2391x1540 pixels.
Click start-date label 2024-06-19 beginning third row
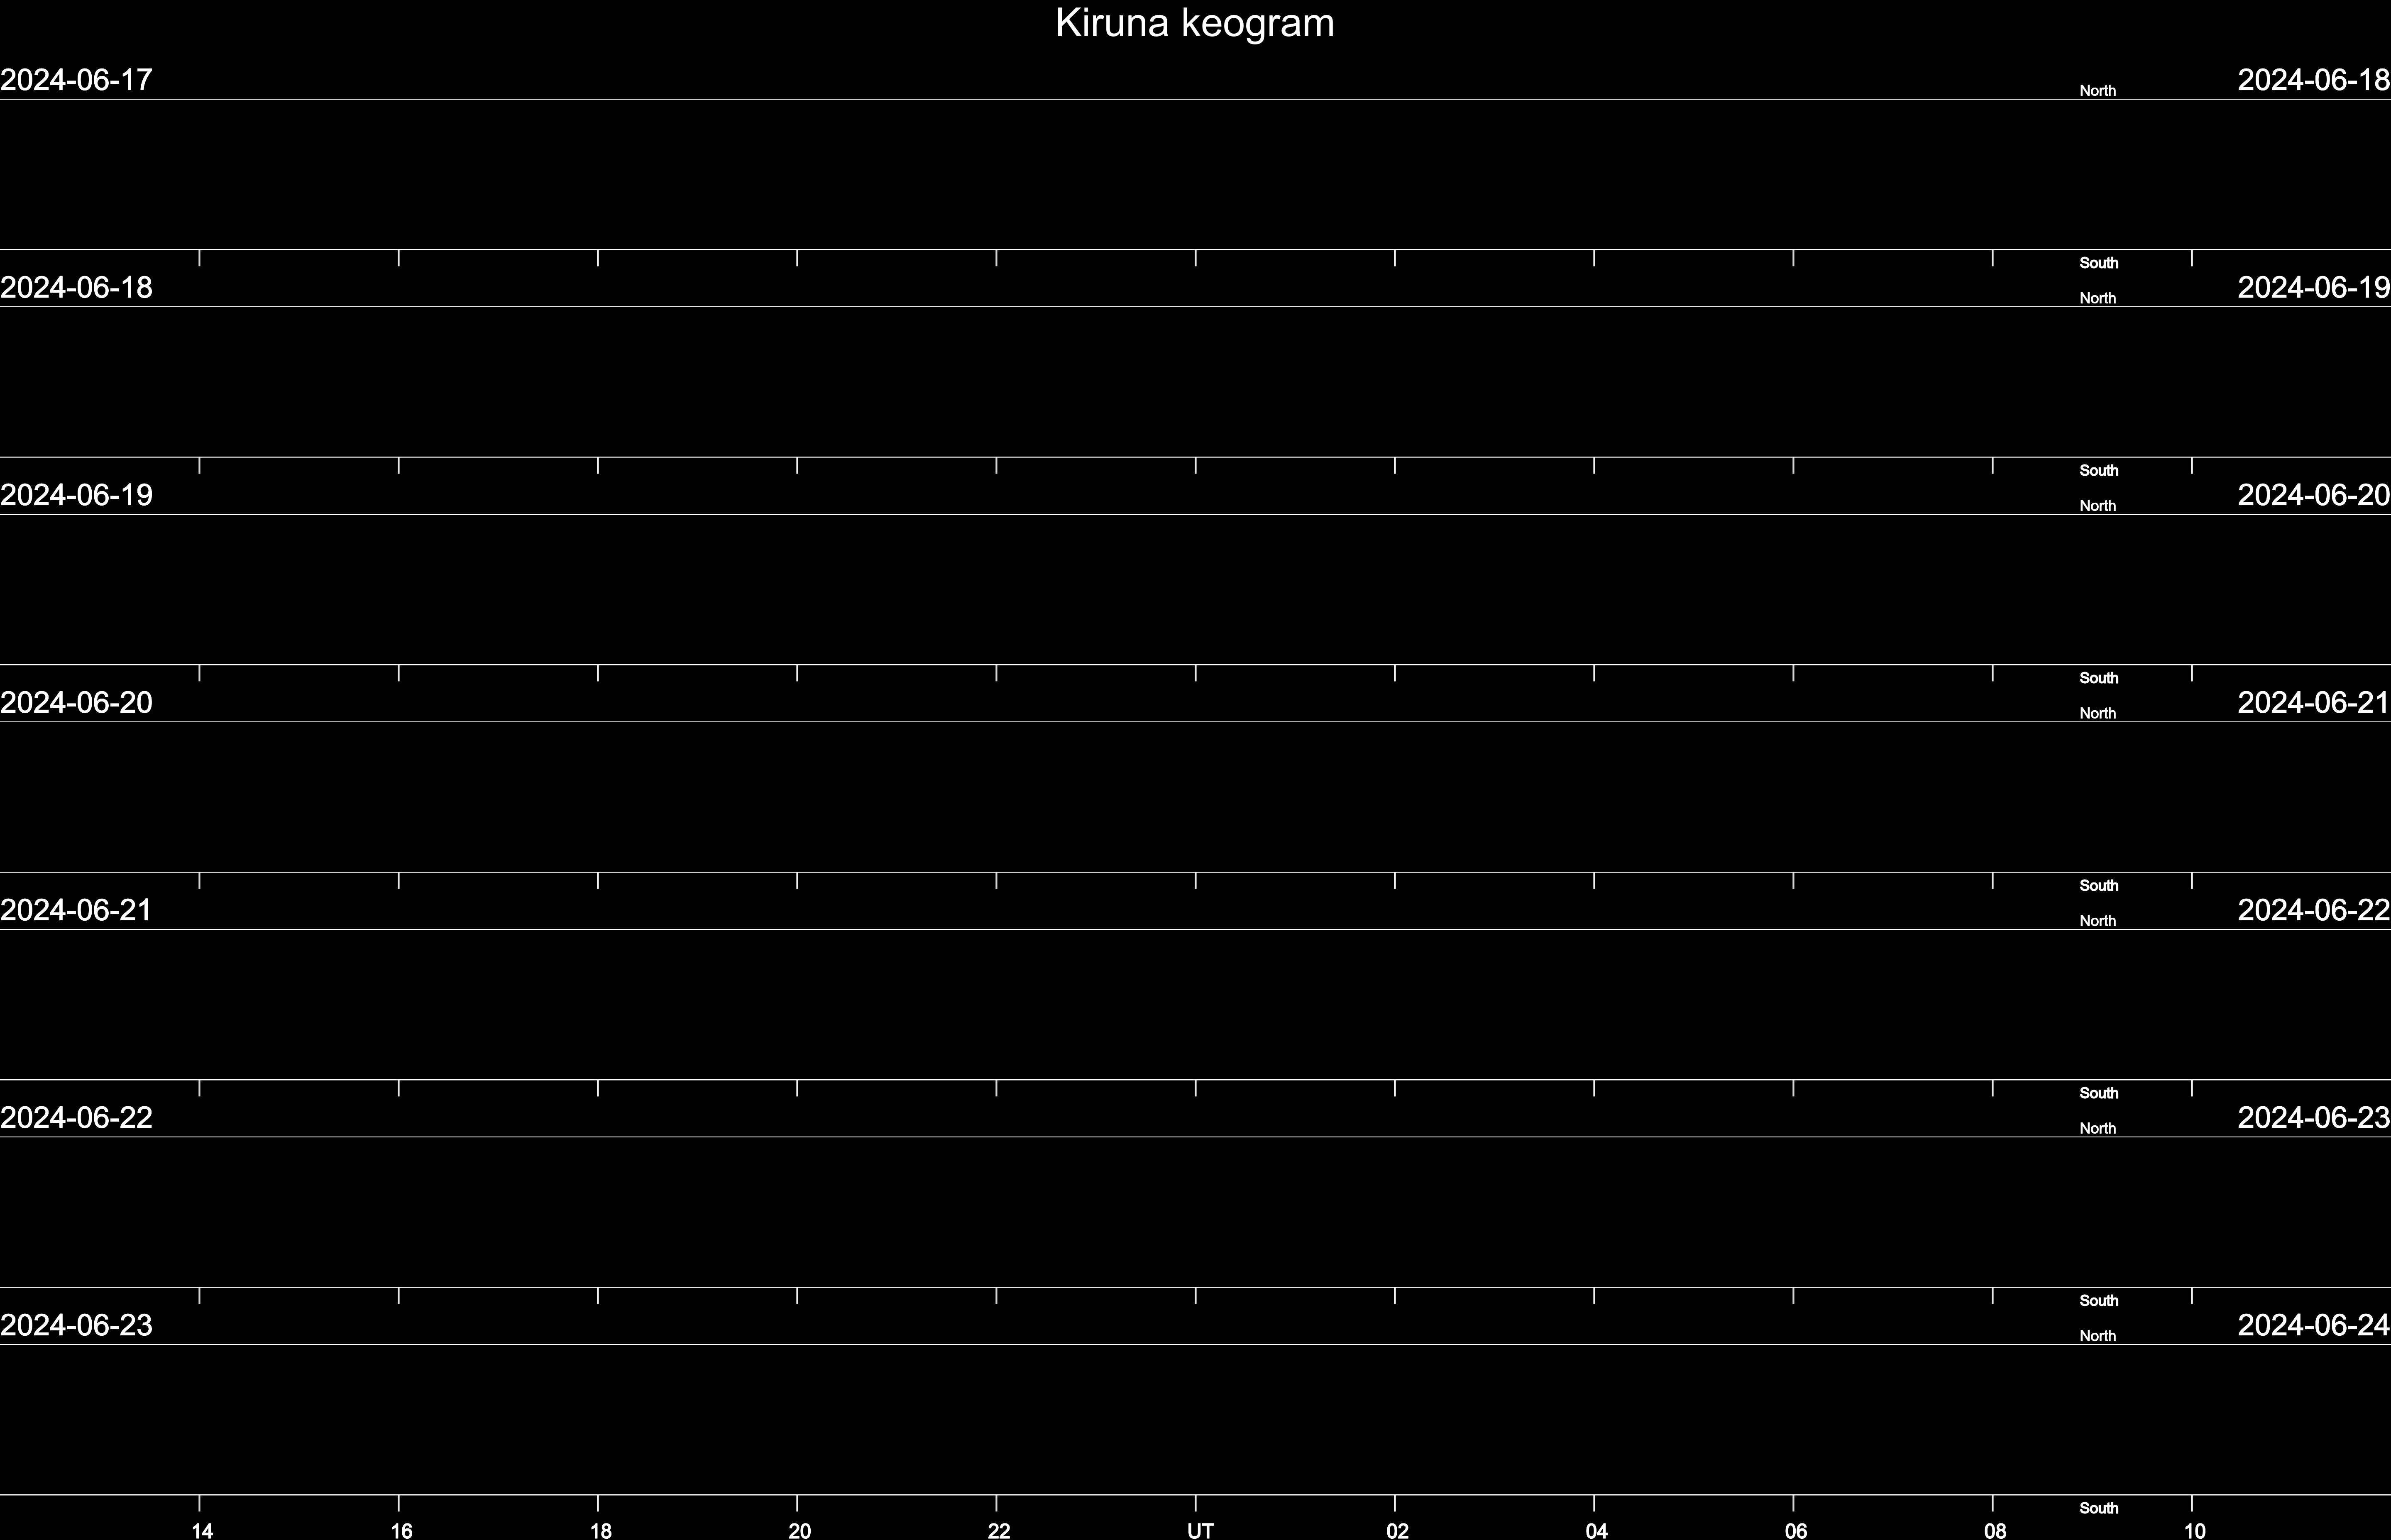[x=76, y=495]
